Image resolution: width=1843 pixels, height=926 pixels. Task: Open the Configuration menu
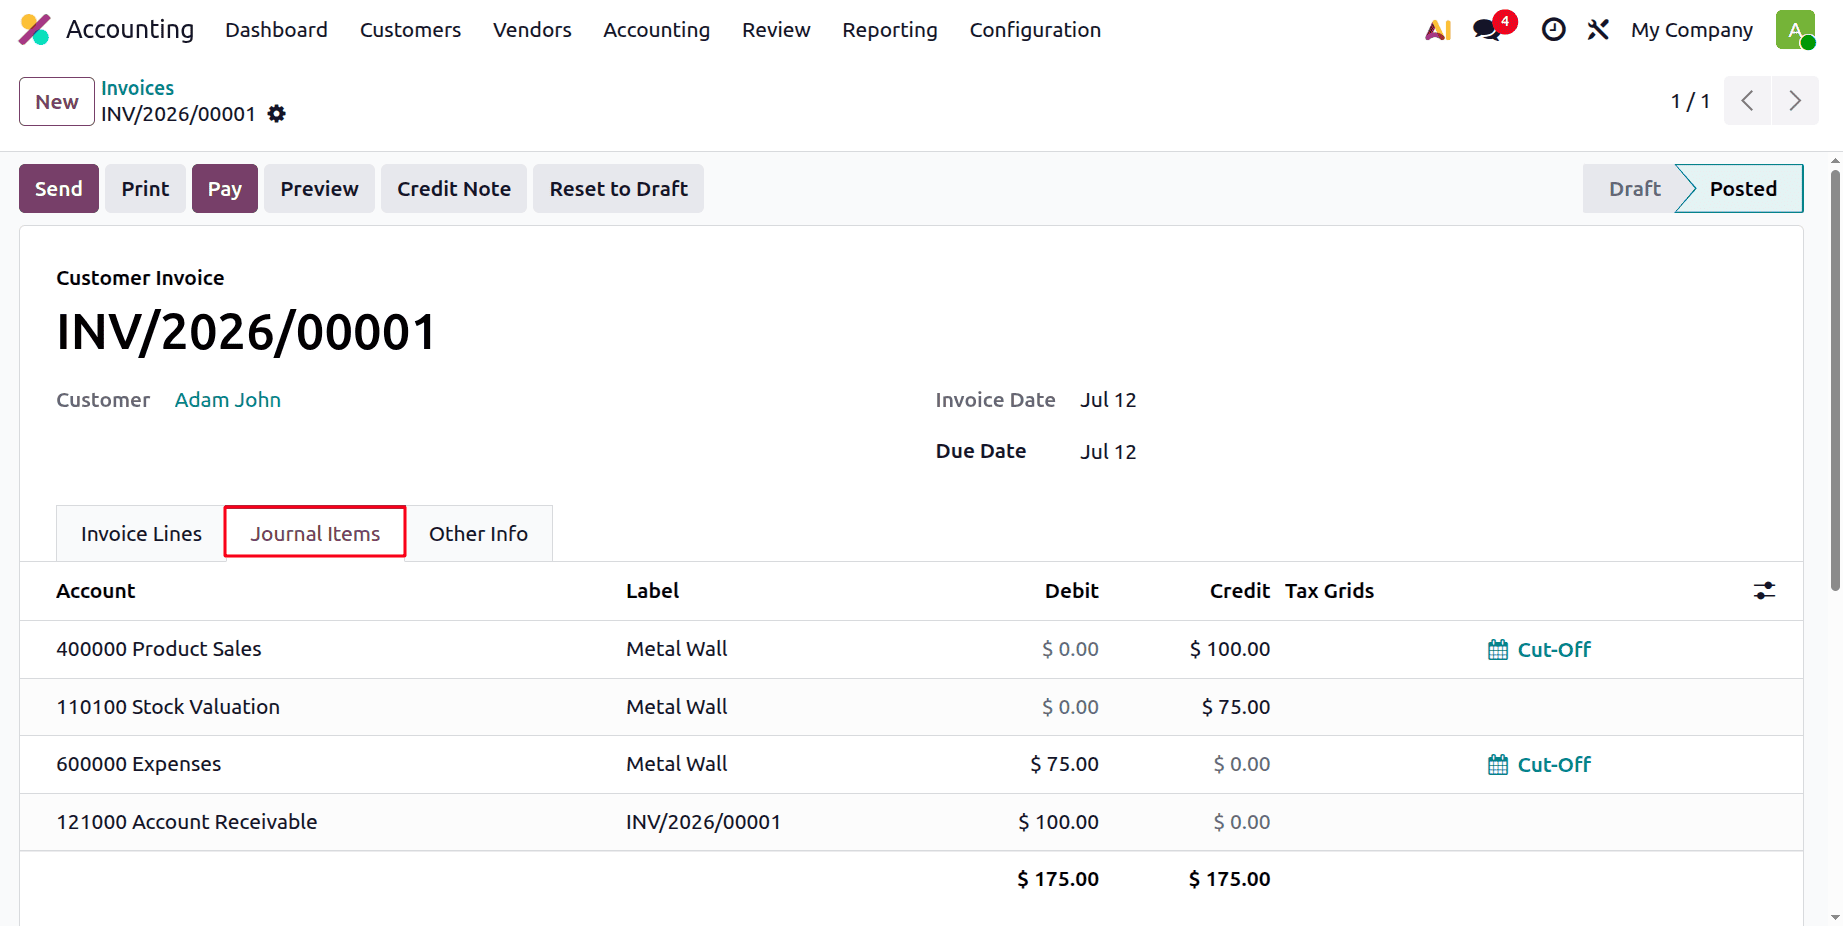pos(1035,30)
